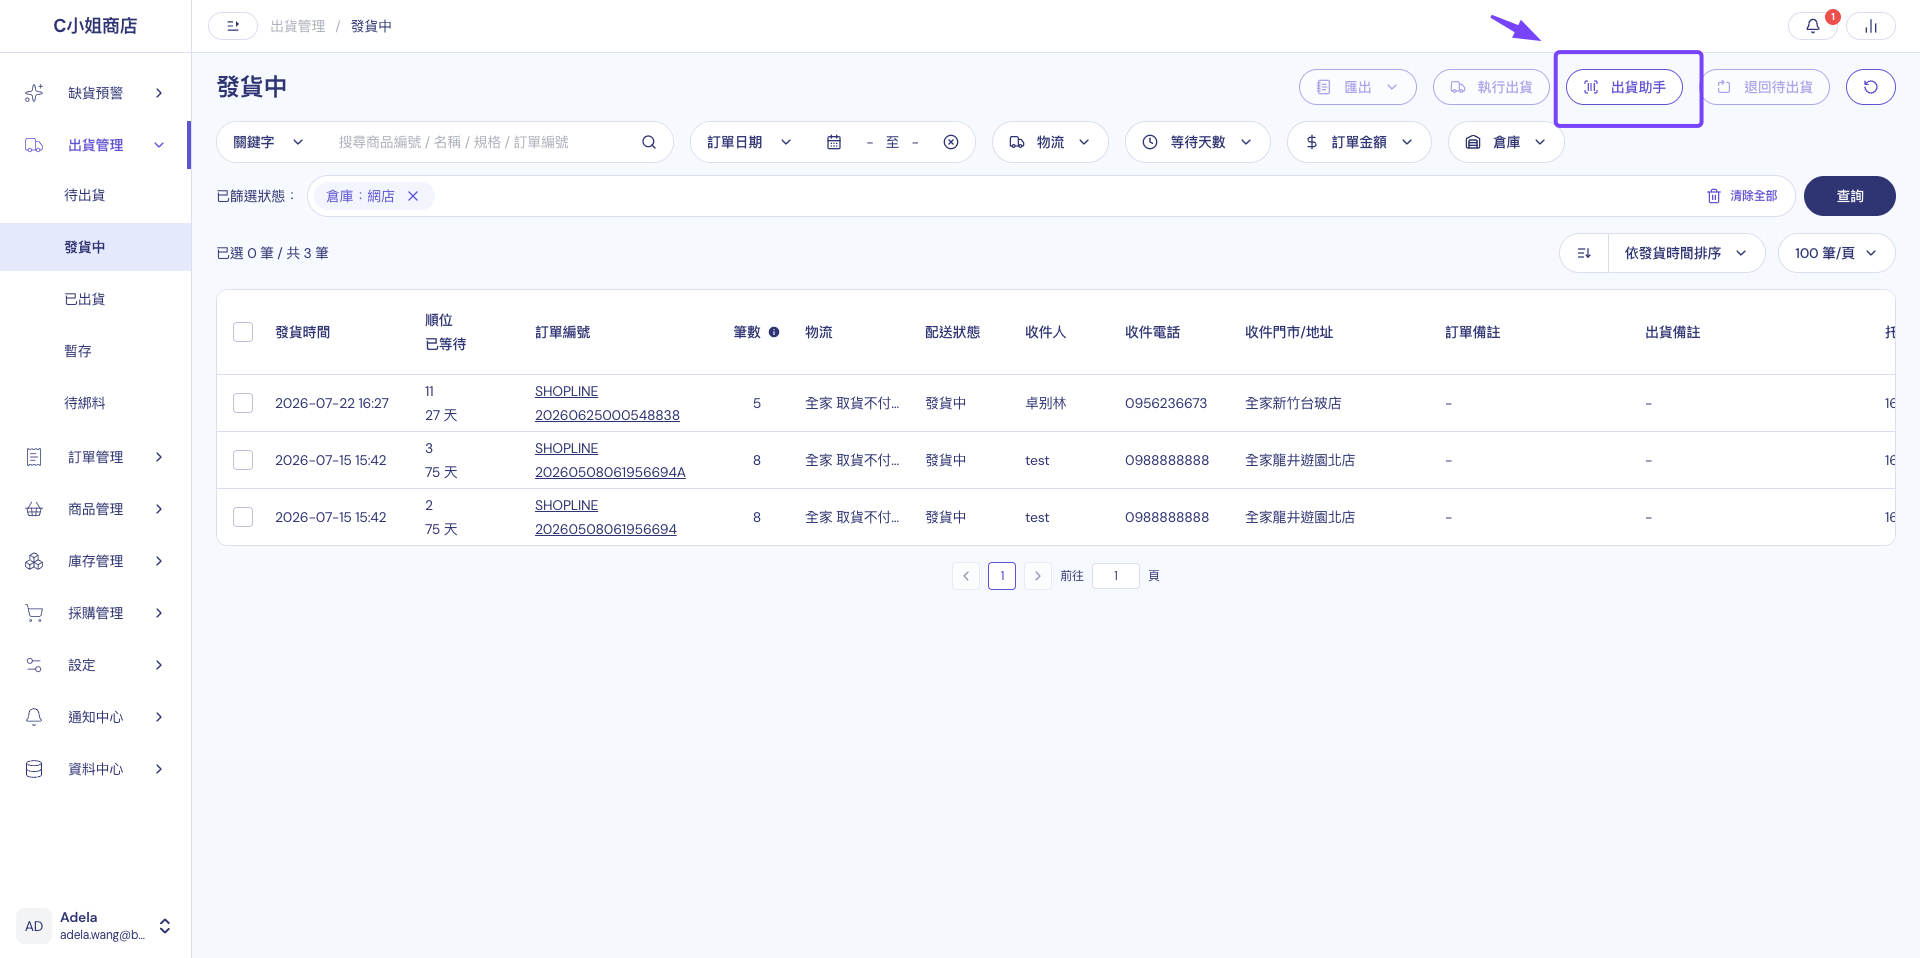Open the calendar date picker icon
This screenshot has width=1920, height=958.
click(833, 142)
